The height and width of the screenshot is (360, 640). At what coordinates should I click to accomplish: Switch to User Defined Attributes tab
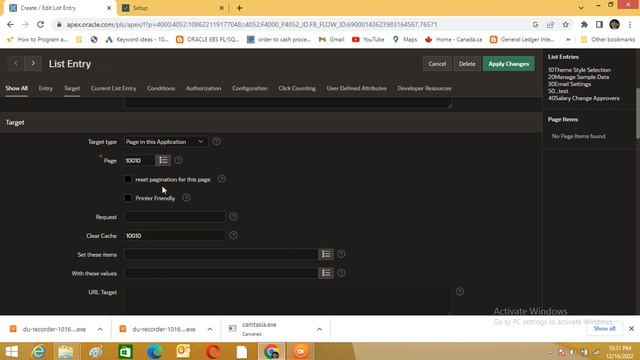[357, 88]
